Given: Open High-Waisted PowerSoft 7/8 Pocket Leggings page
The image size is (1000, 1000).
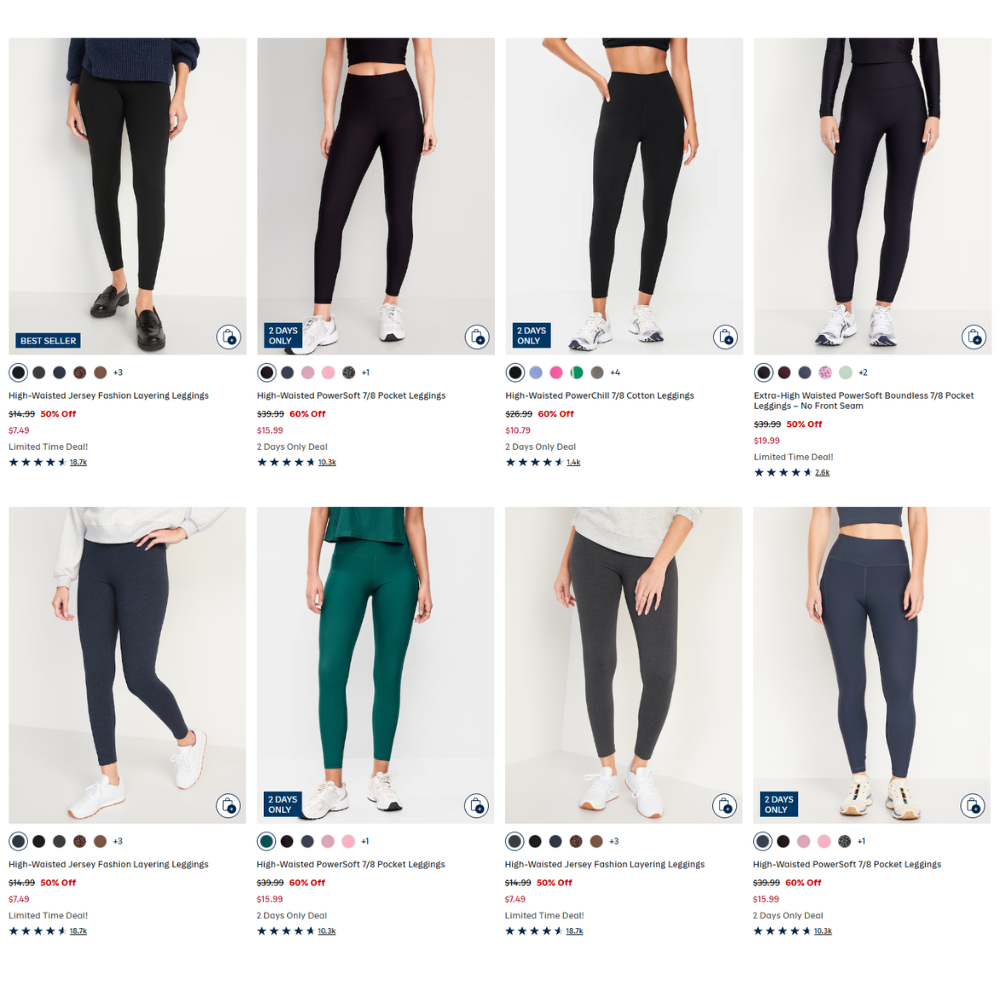Looking at the screenshot, I should pyautogui.click(x=352, y=395).
